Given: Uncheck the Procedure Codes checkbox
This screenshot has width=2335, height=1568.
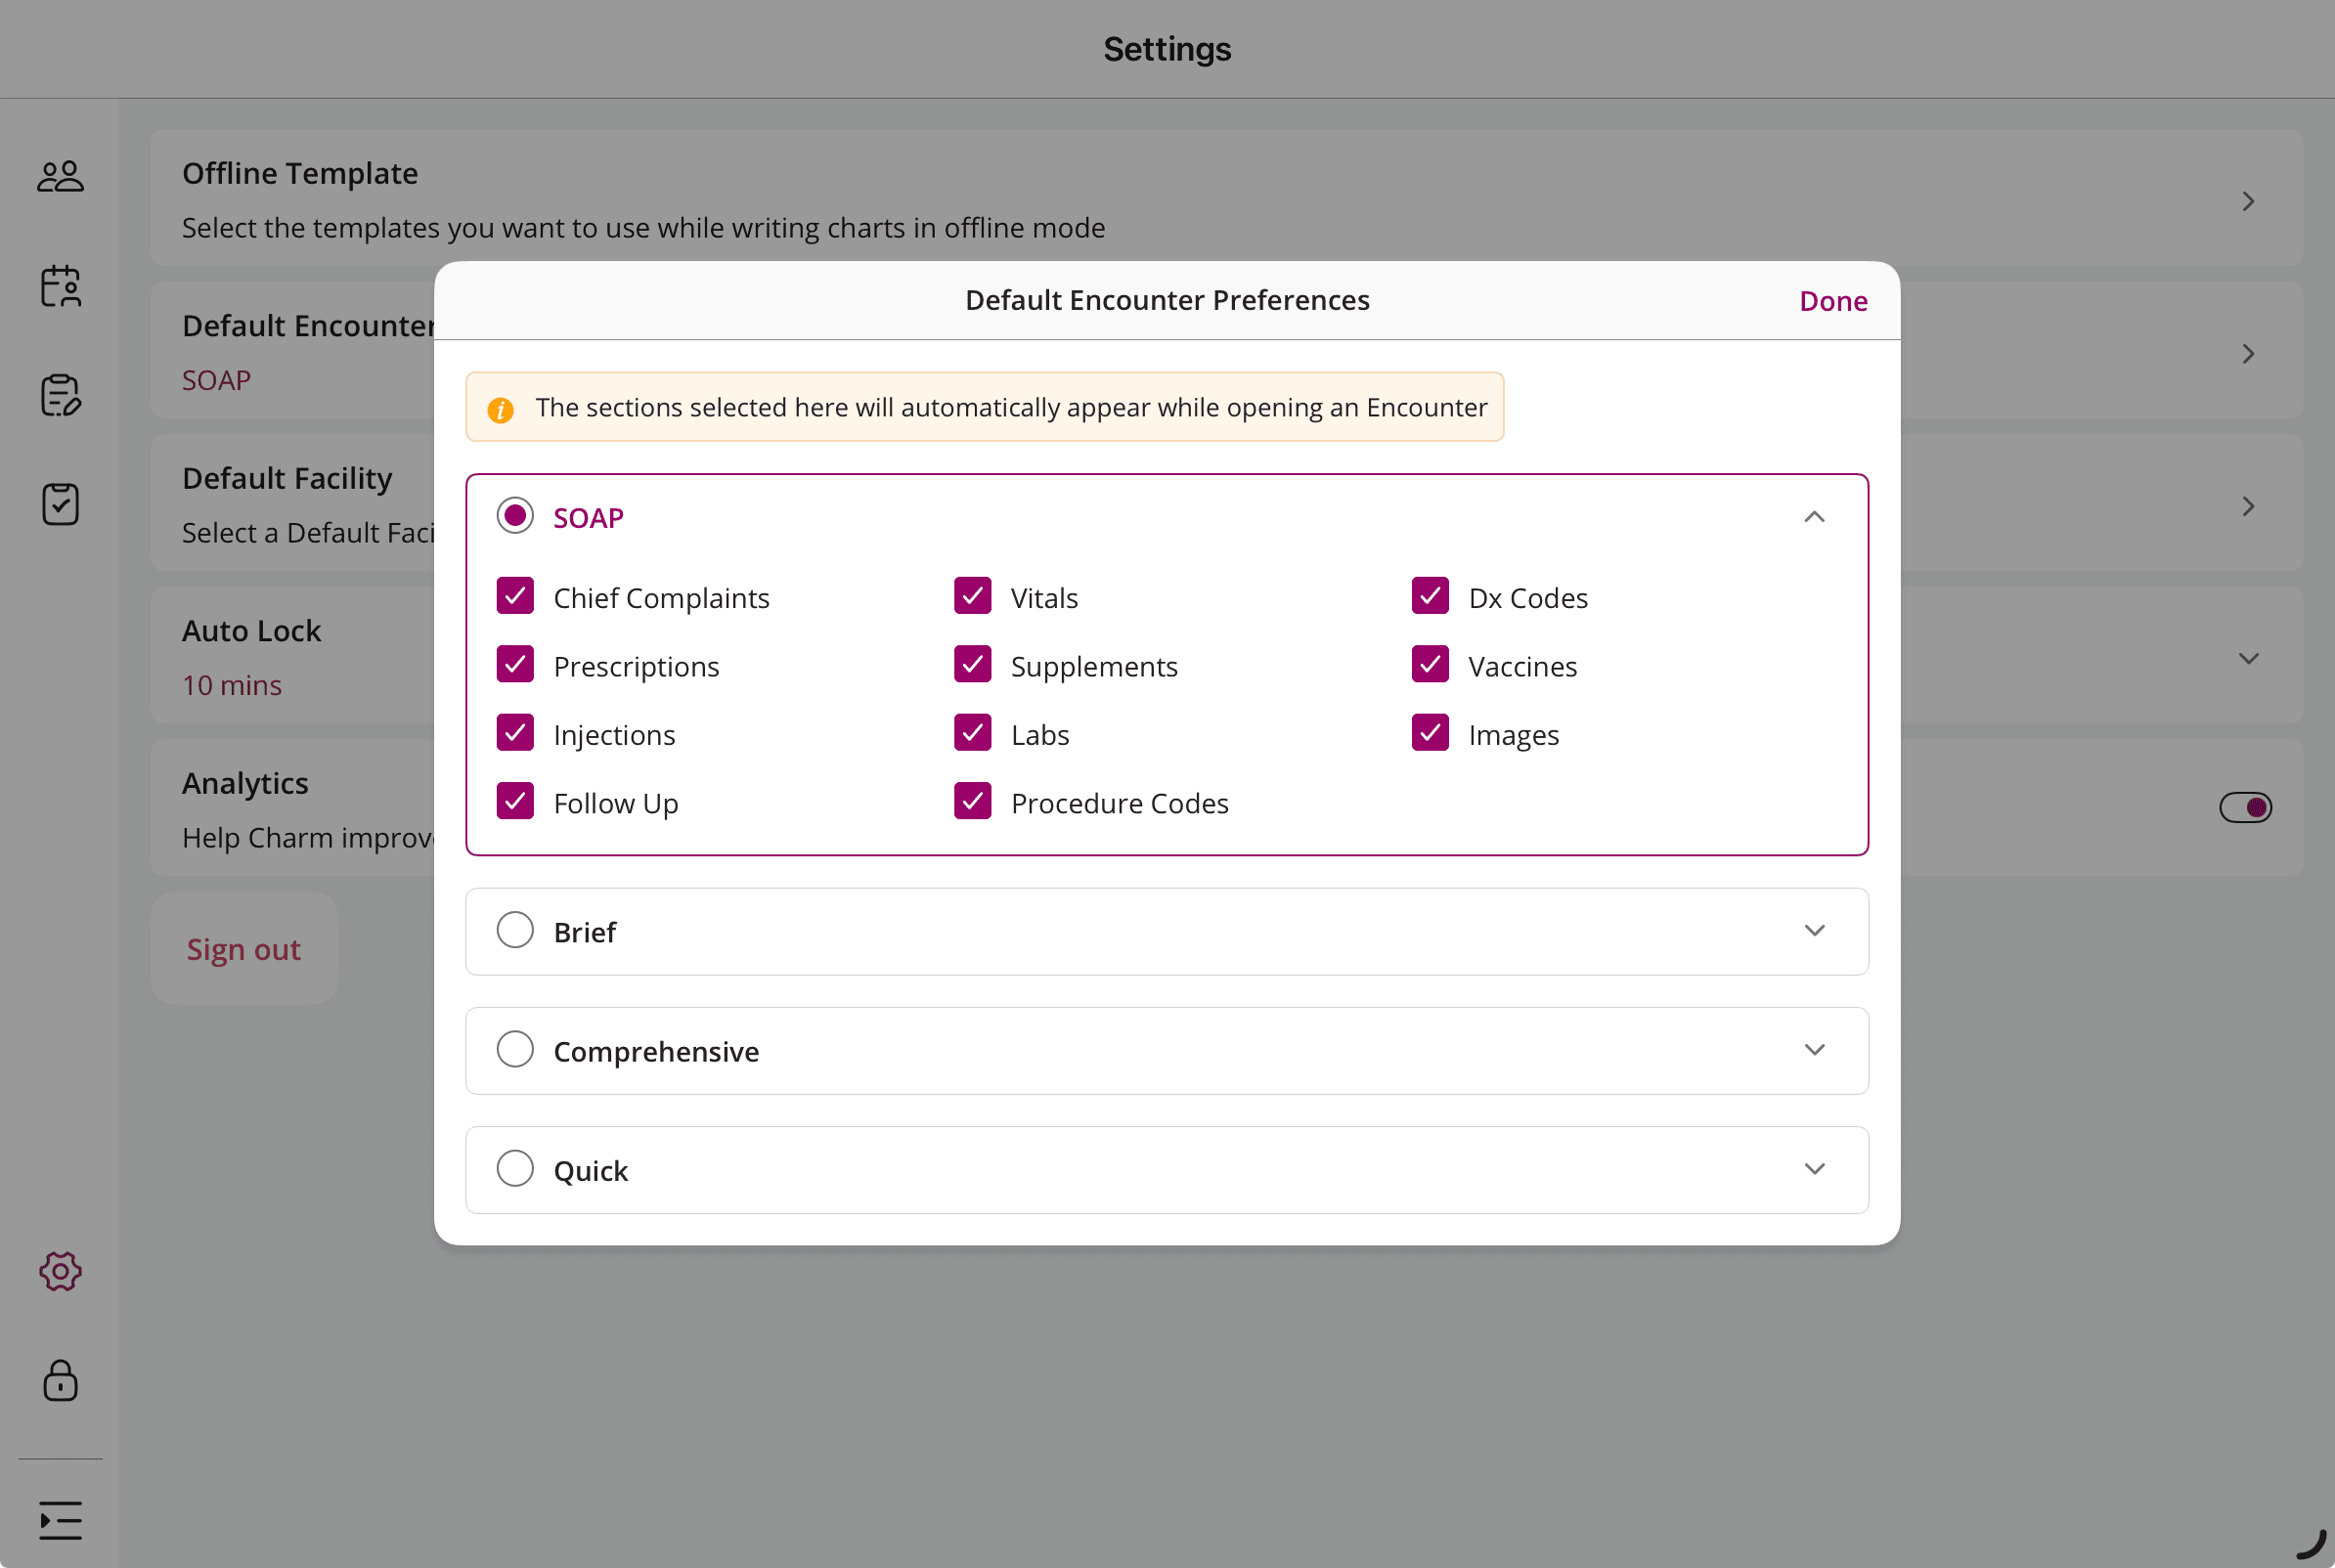Looking at the screenshot, I should click(x=972, y=801).
